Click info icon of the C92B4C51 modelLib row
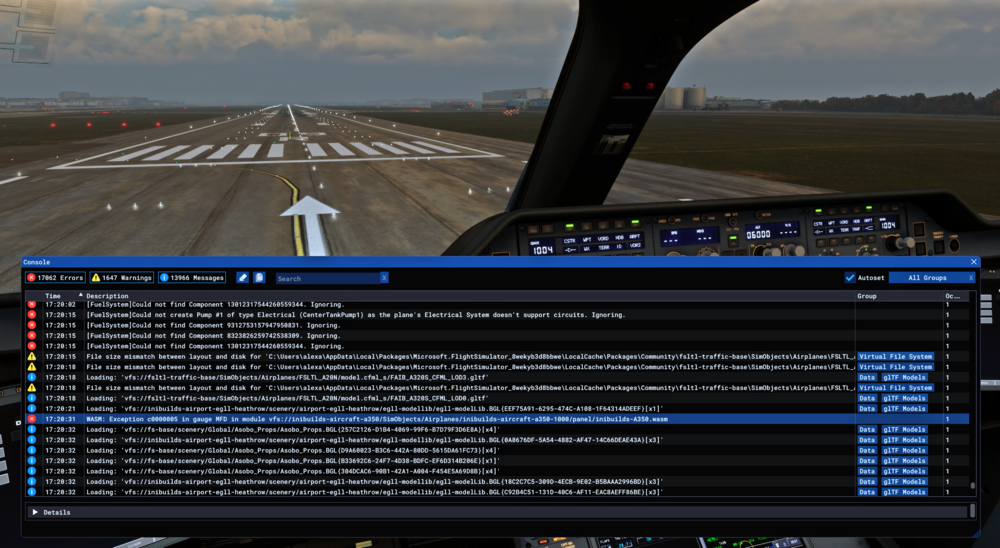This screenshot has height=548, width=1000. [31, 492]
